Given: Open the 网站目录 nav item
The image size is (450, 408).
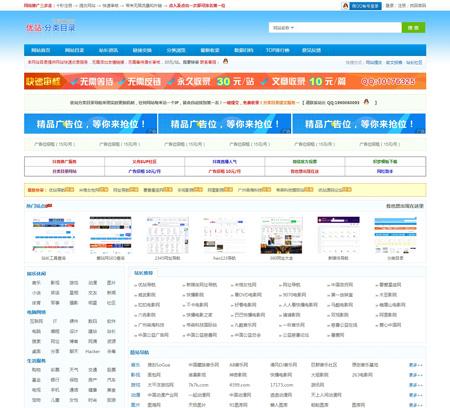Looking at the screenshot, I should tap(74, 50).
